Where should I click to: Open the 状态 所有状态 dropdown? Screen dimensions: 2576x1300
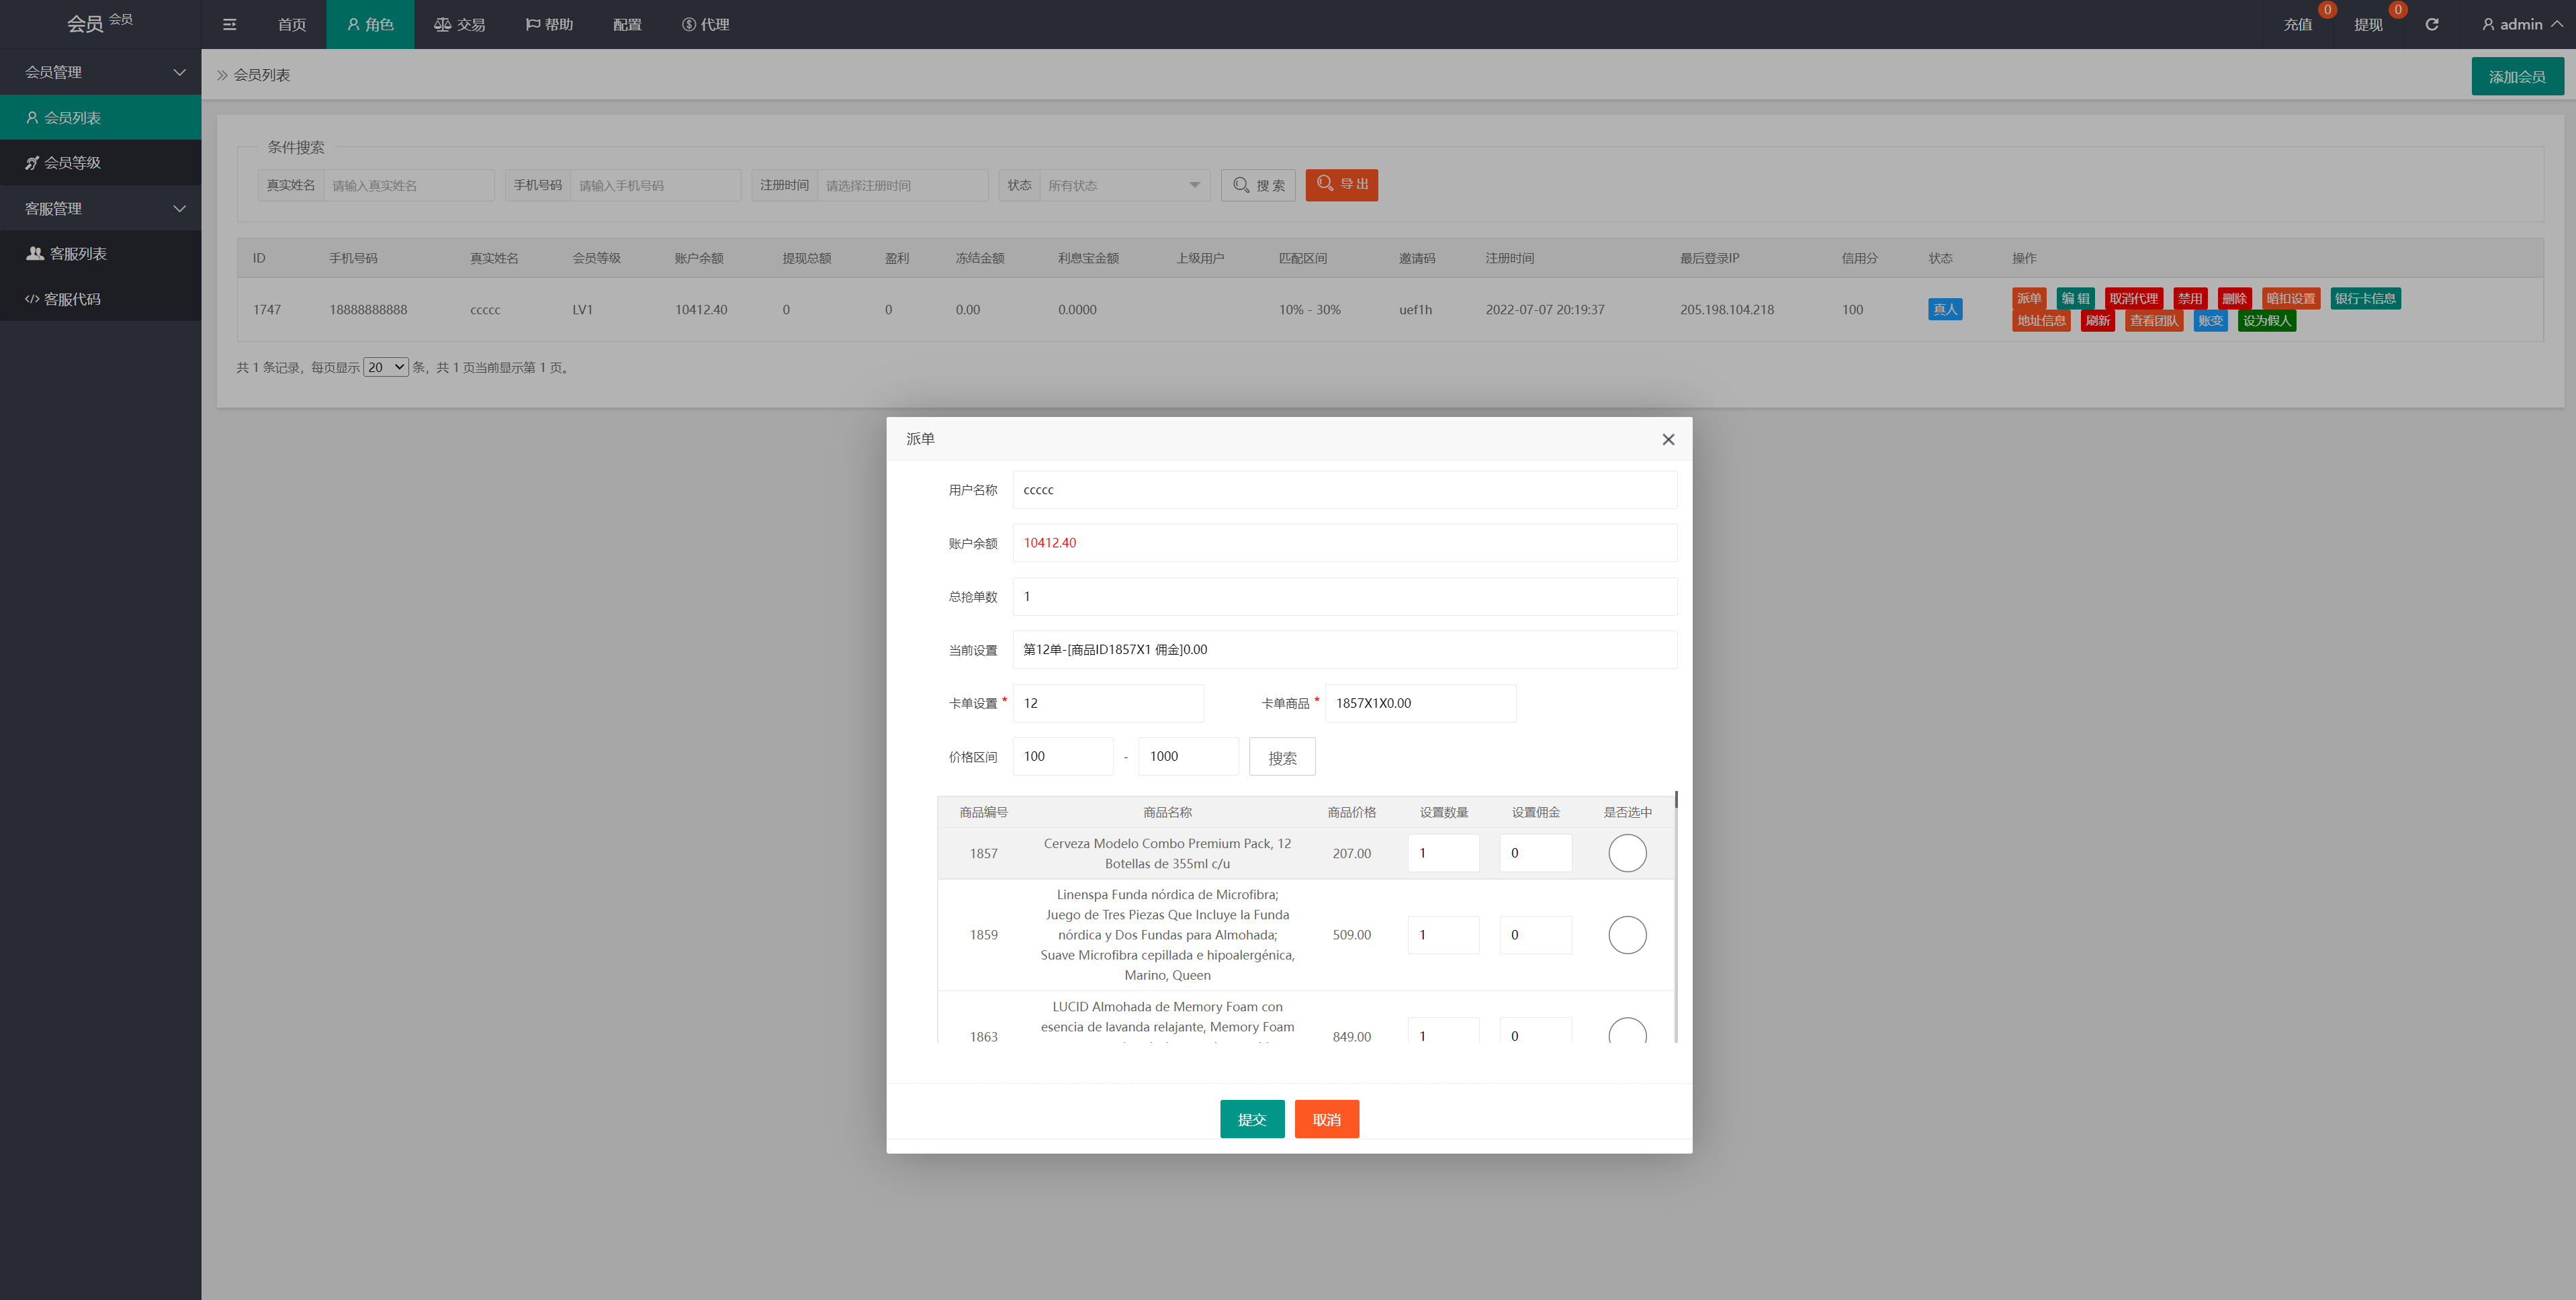[x=1123, y=185]
